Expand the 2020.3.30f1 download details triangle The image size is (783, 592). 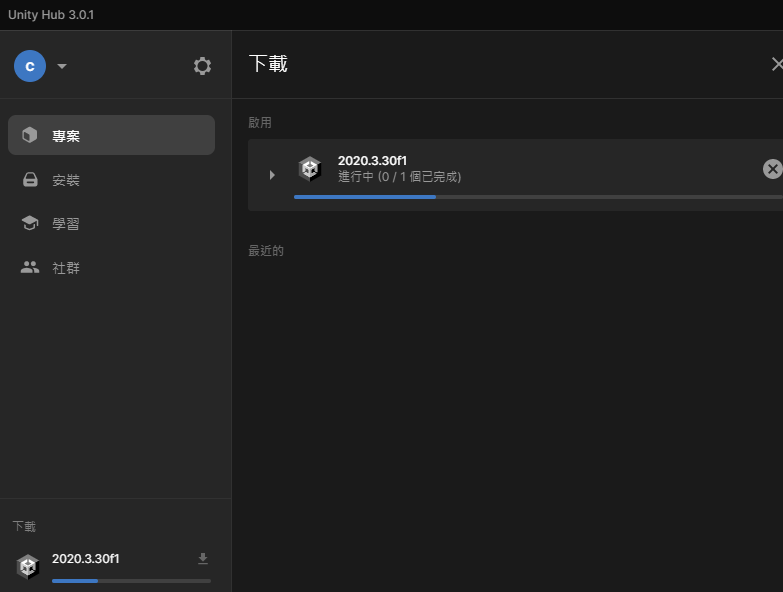[x=272, y=175]
